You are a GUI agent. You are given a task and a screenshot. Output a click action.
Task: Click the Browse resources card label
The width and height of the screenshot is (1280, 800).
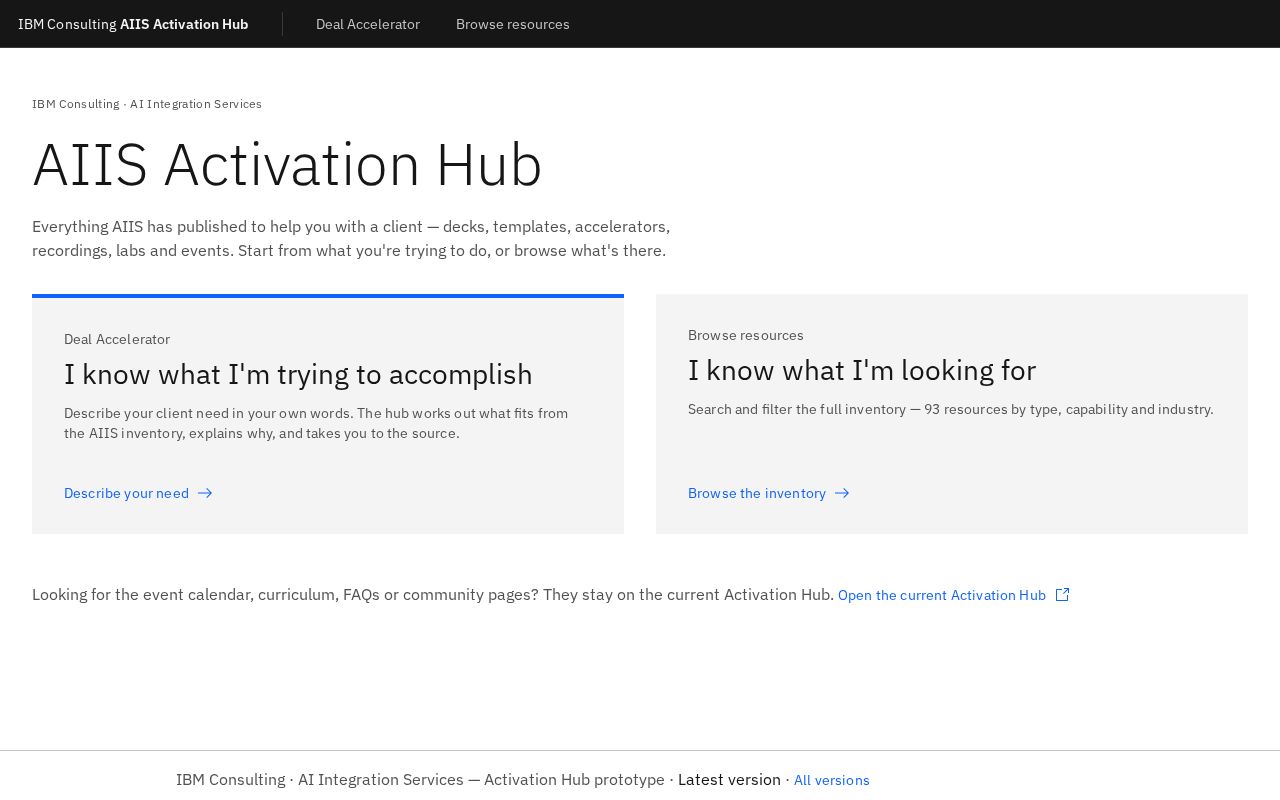pos(746,335)
